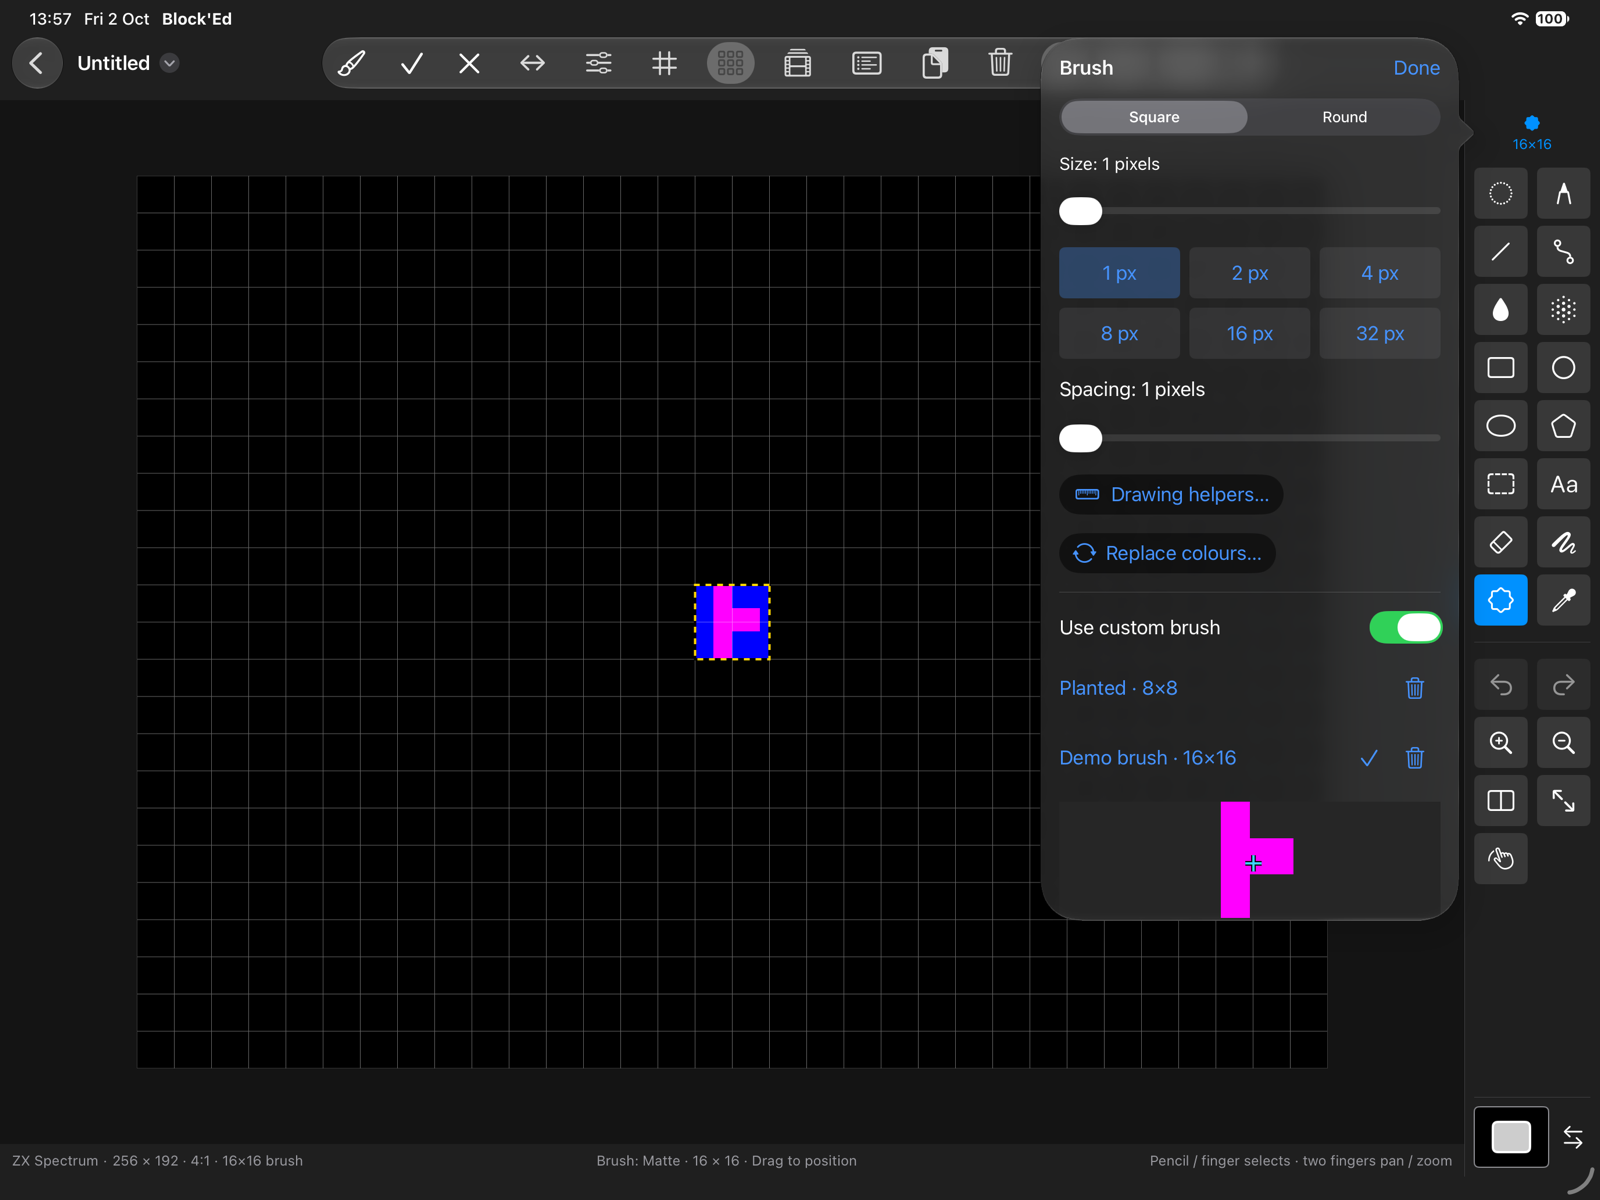The height and width of the screenshot is (1200, 1600).
Task: Open Drawing helpers options
Action: 1171,494
